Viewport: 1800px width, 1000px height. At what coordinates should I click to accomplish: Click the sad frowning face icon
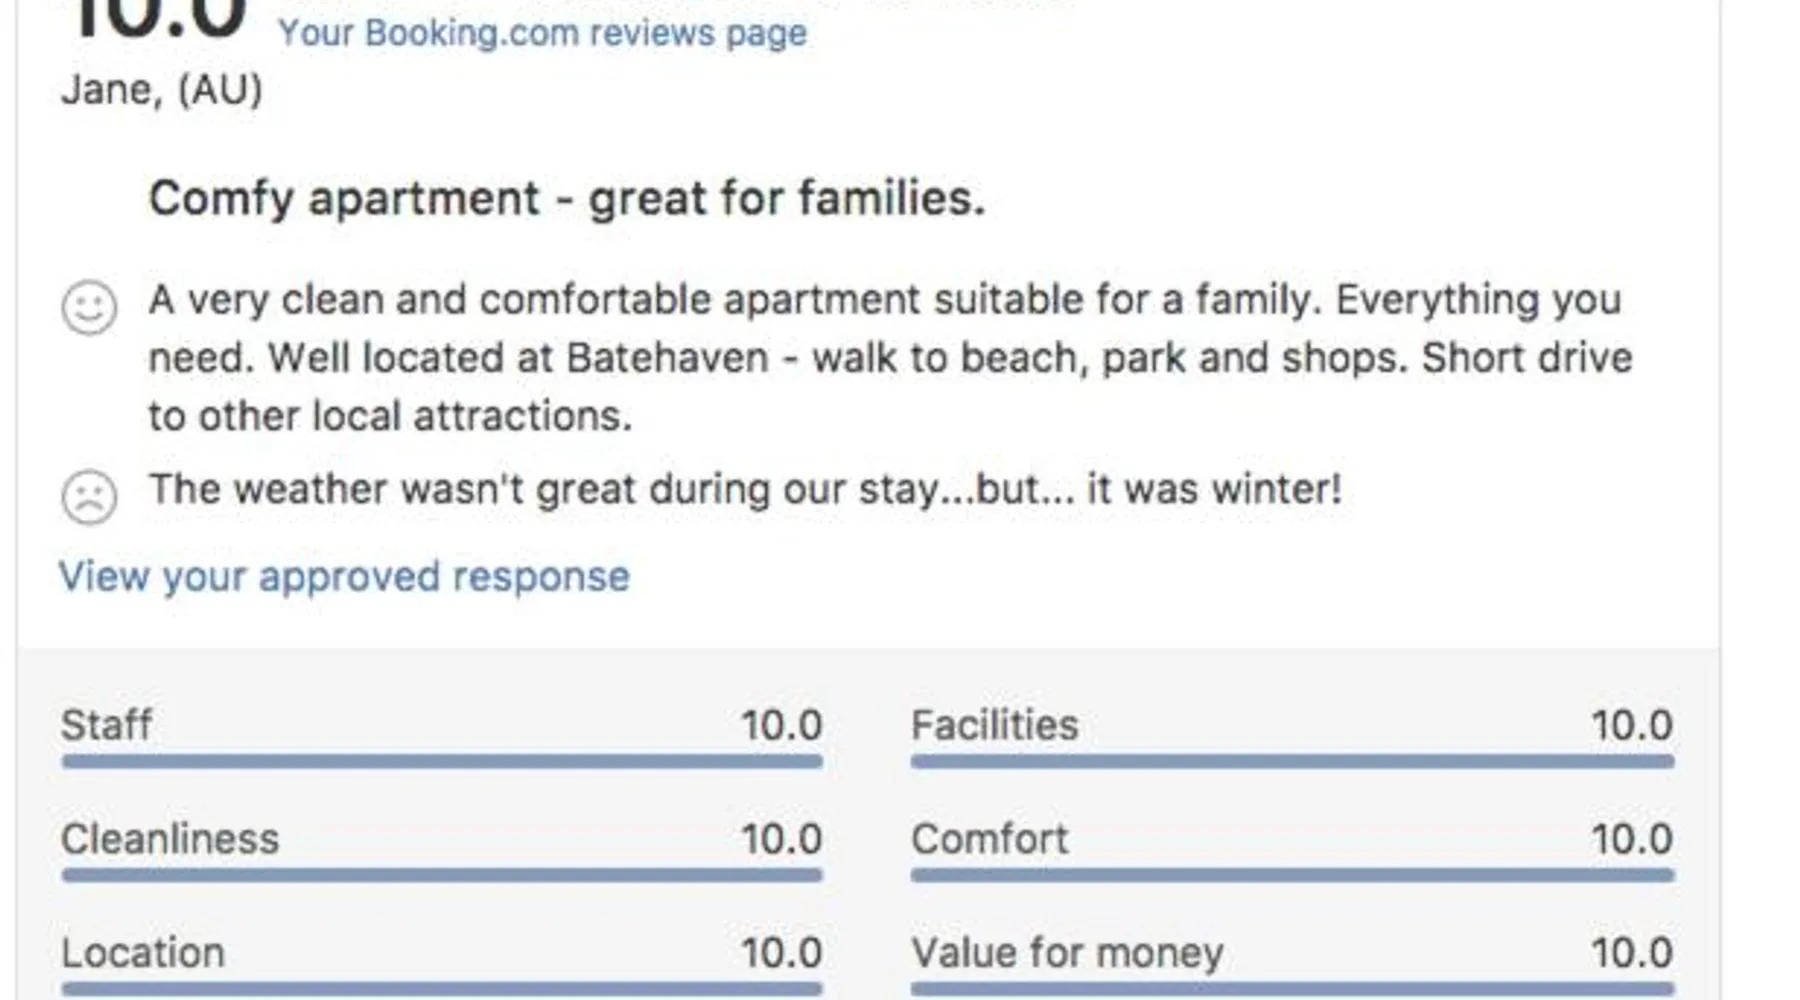tap(89, 496)
